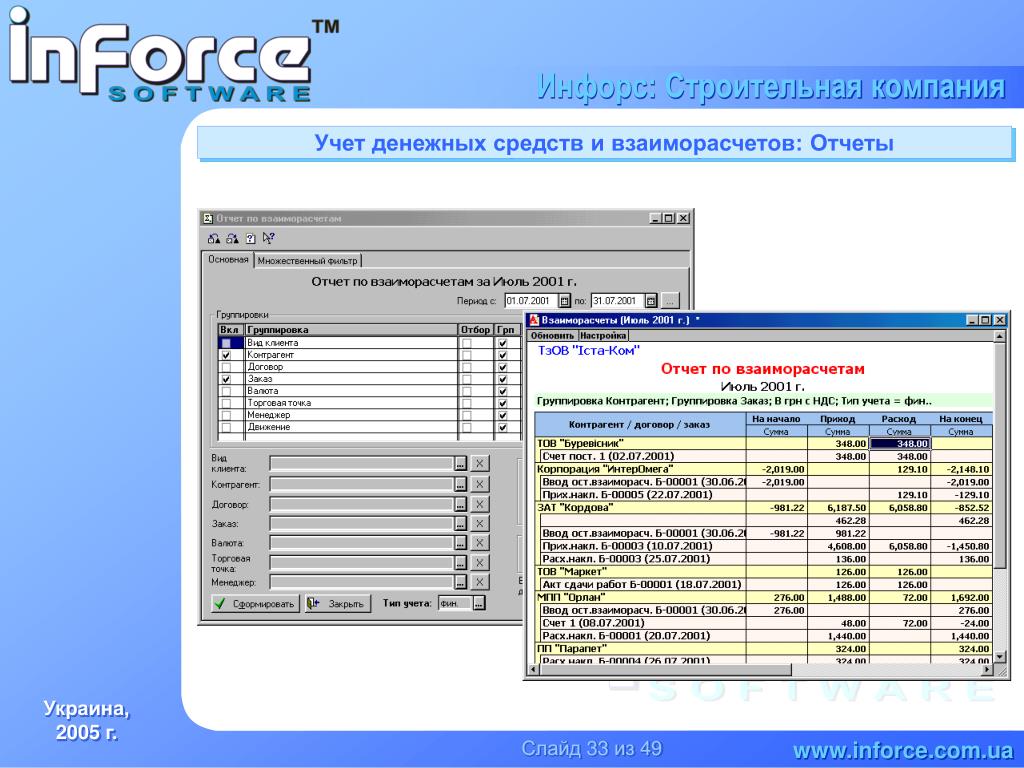
Task: Enable the Вкл checkbox for Валюта
Action: click(226, 391)
